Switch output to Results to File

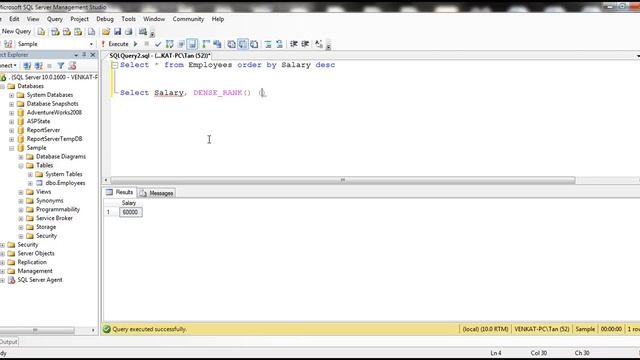point(254,44)
